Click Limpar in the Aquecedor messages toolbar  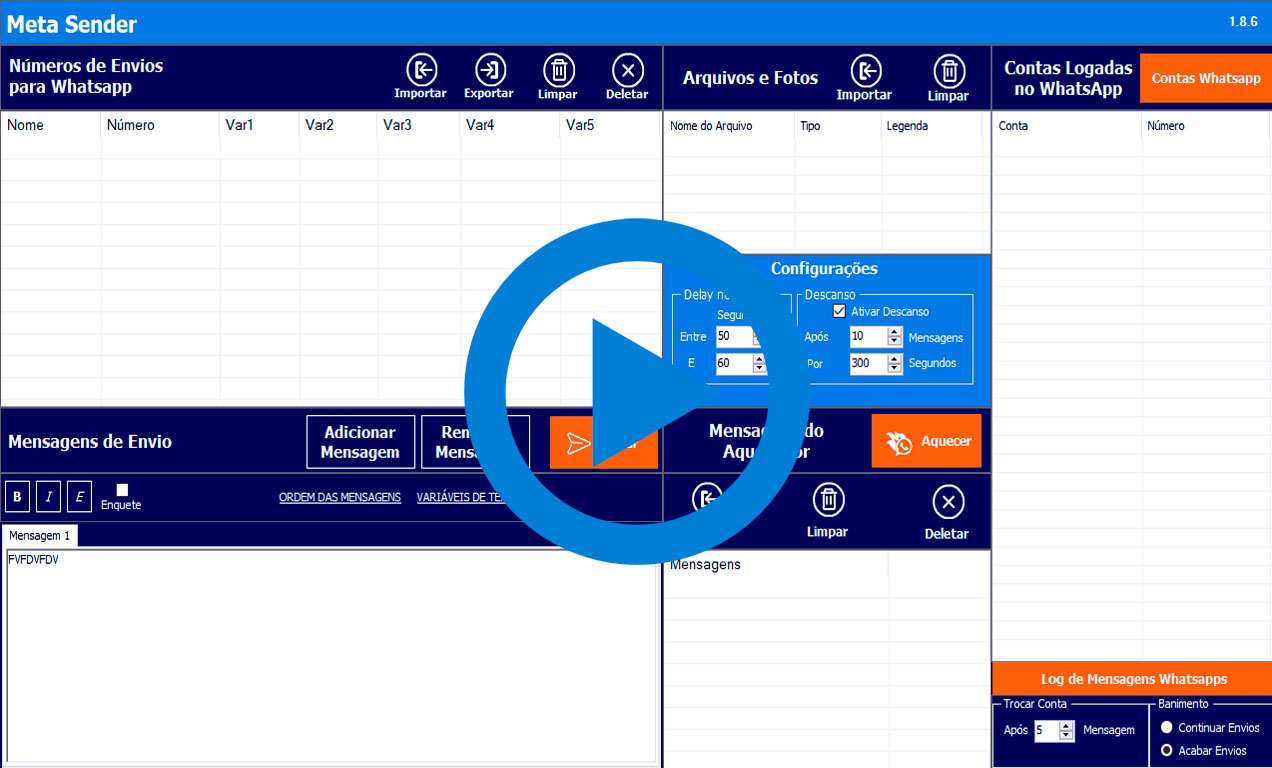pos(828,510)
